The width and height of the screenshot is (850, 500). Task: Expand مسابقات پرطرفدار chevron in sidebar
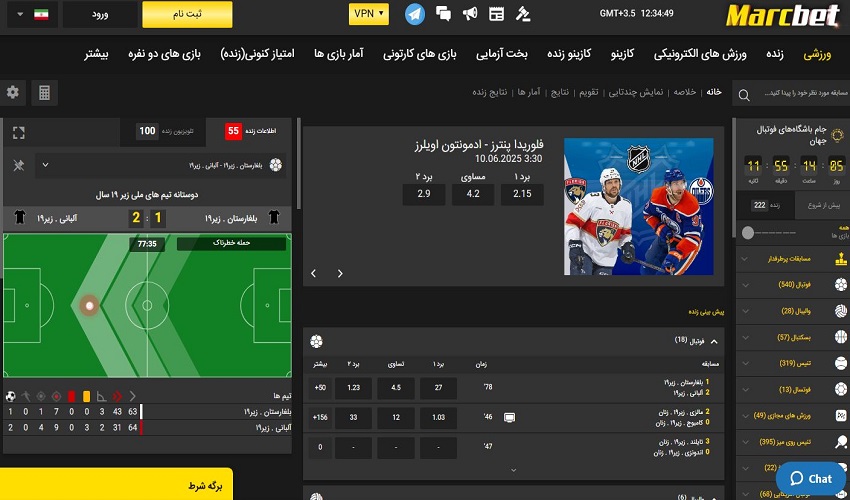tap(745, 259)
